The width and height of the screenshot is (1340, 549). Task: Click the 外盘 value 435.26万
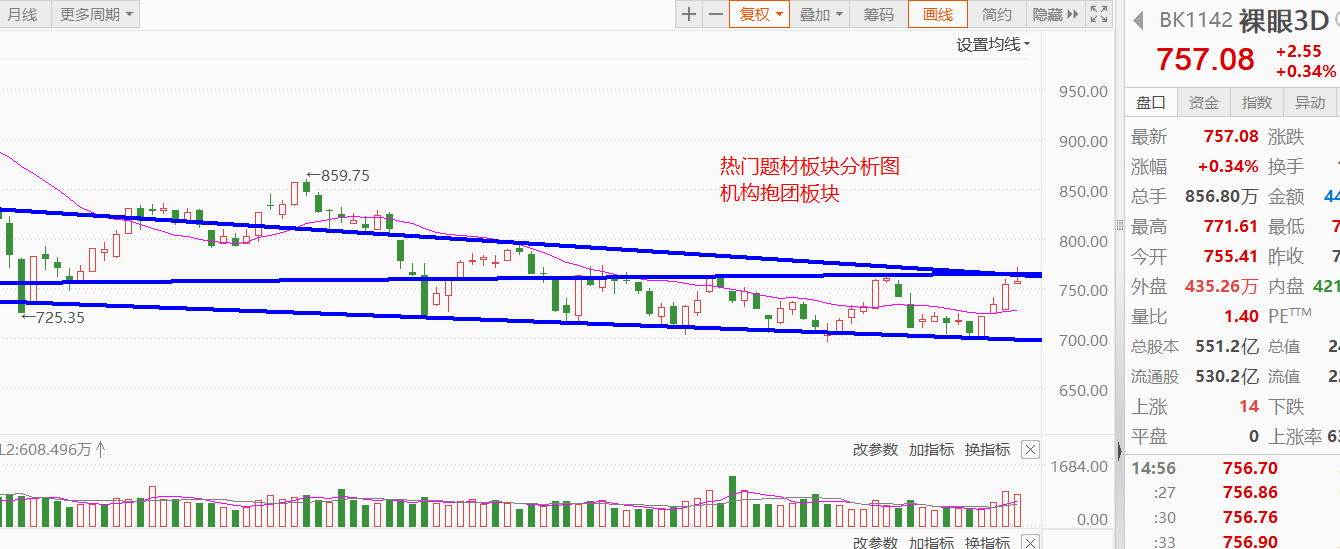pos(1221,287)
